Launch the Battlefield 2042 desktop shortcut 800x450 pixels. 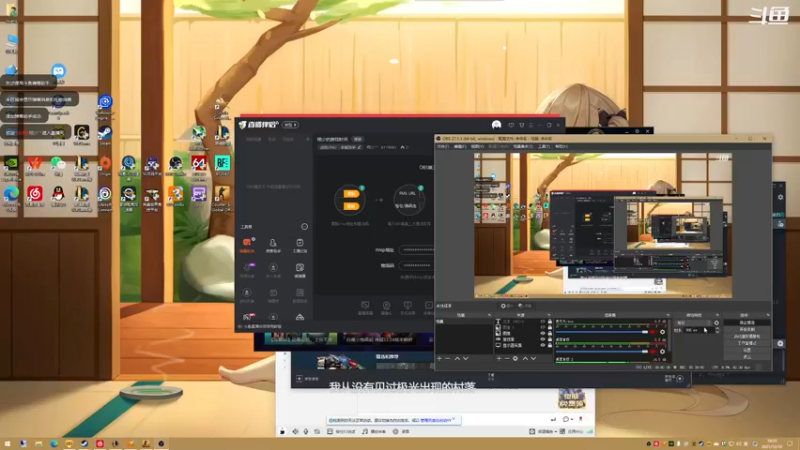point(222,163)
